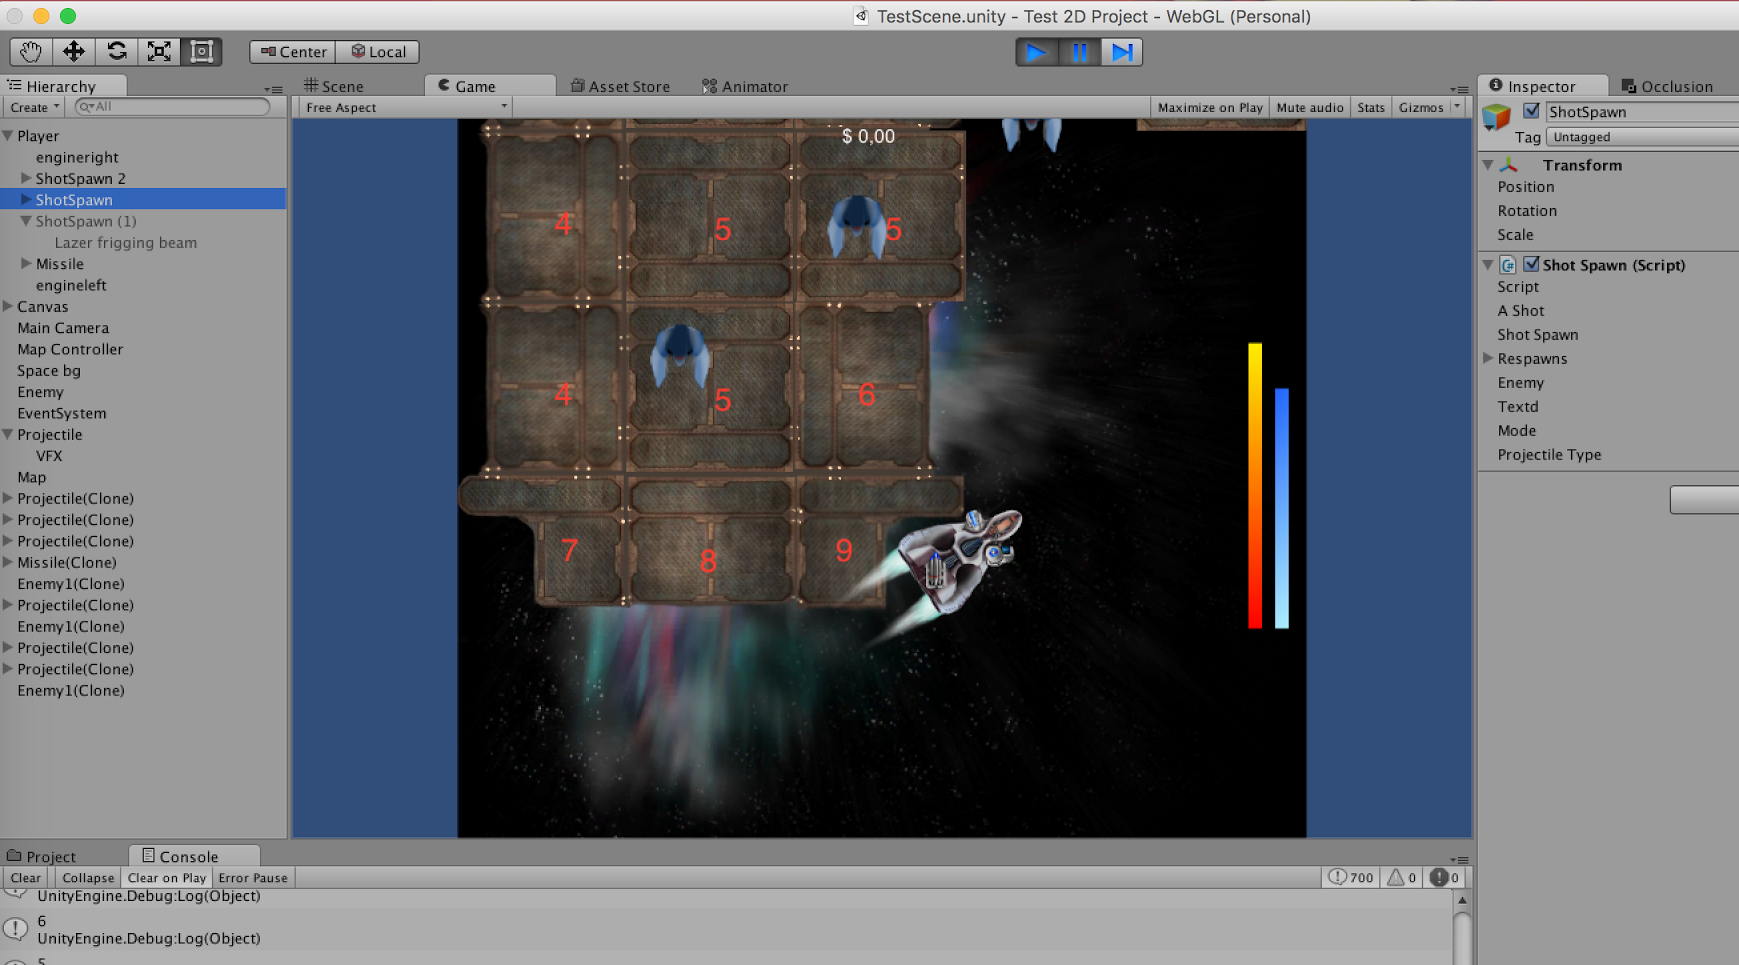Pause the running game

[1079, 52]
